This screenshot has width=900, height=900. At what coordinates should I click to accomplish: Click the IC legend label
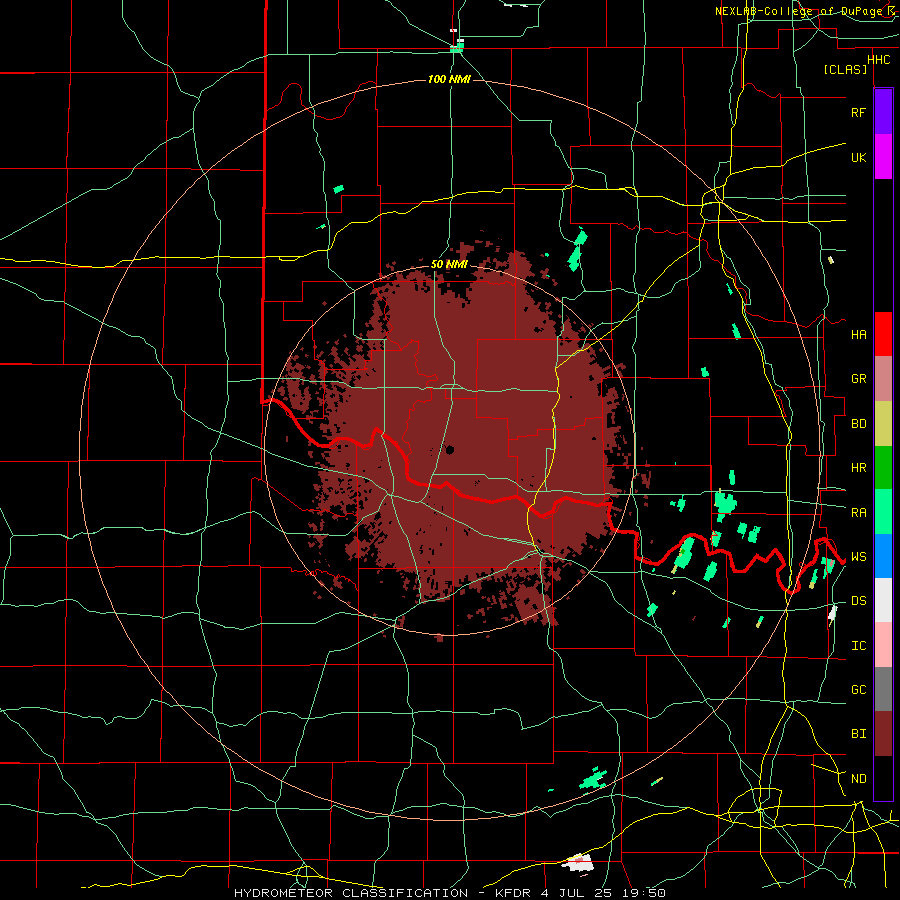(x=858, y=646)
